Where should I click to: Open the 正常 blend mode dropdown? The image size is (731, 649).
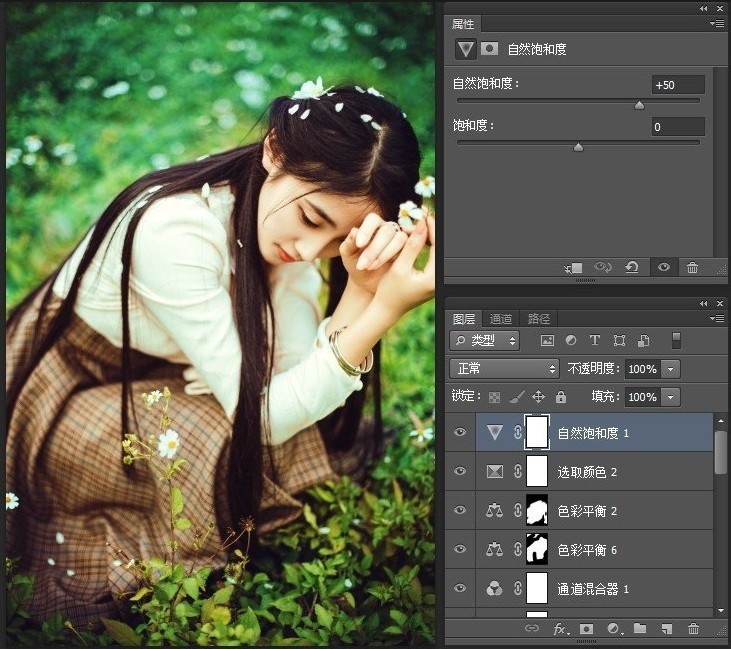click(503, 369)
